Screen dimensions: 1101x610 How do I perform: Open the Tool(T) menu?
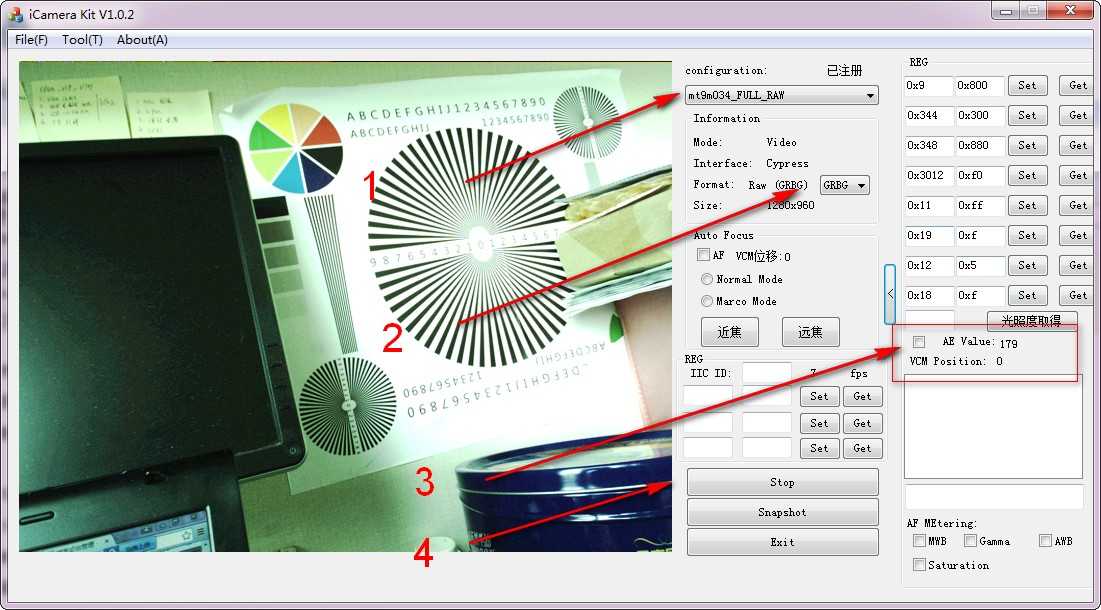point(82,40)
